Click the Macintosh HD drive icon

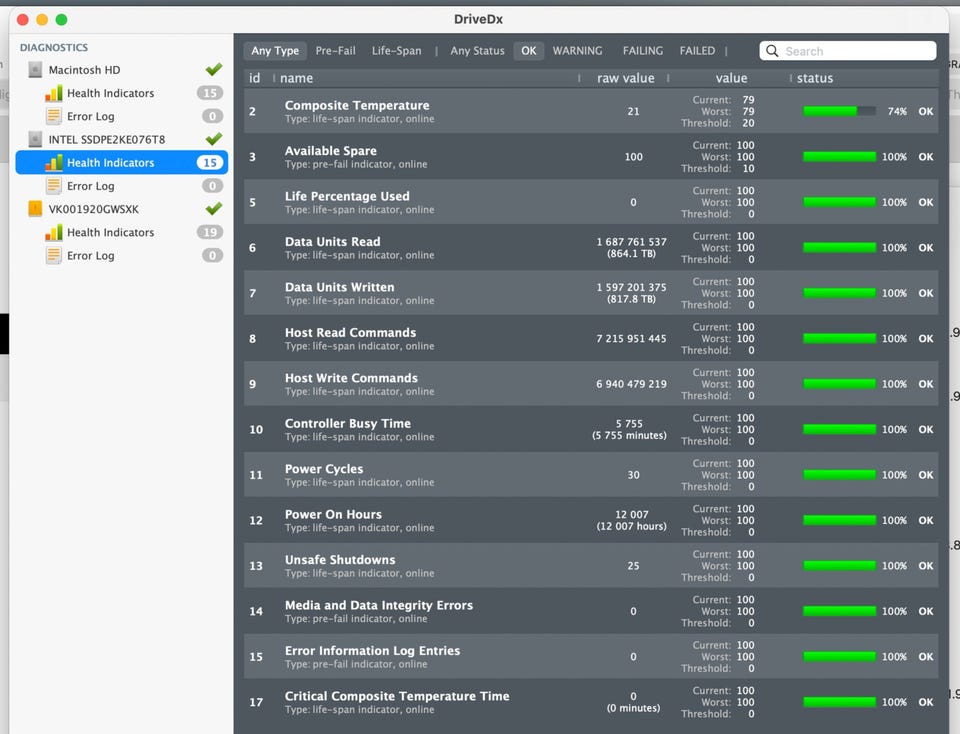[36, 70]
